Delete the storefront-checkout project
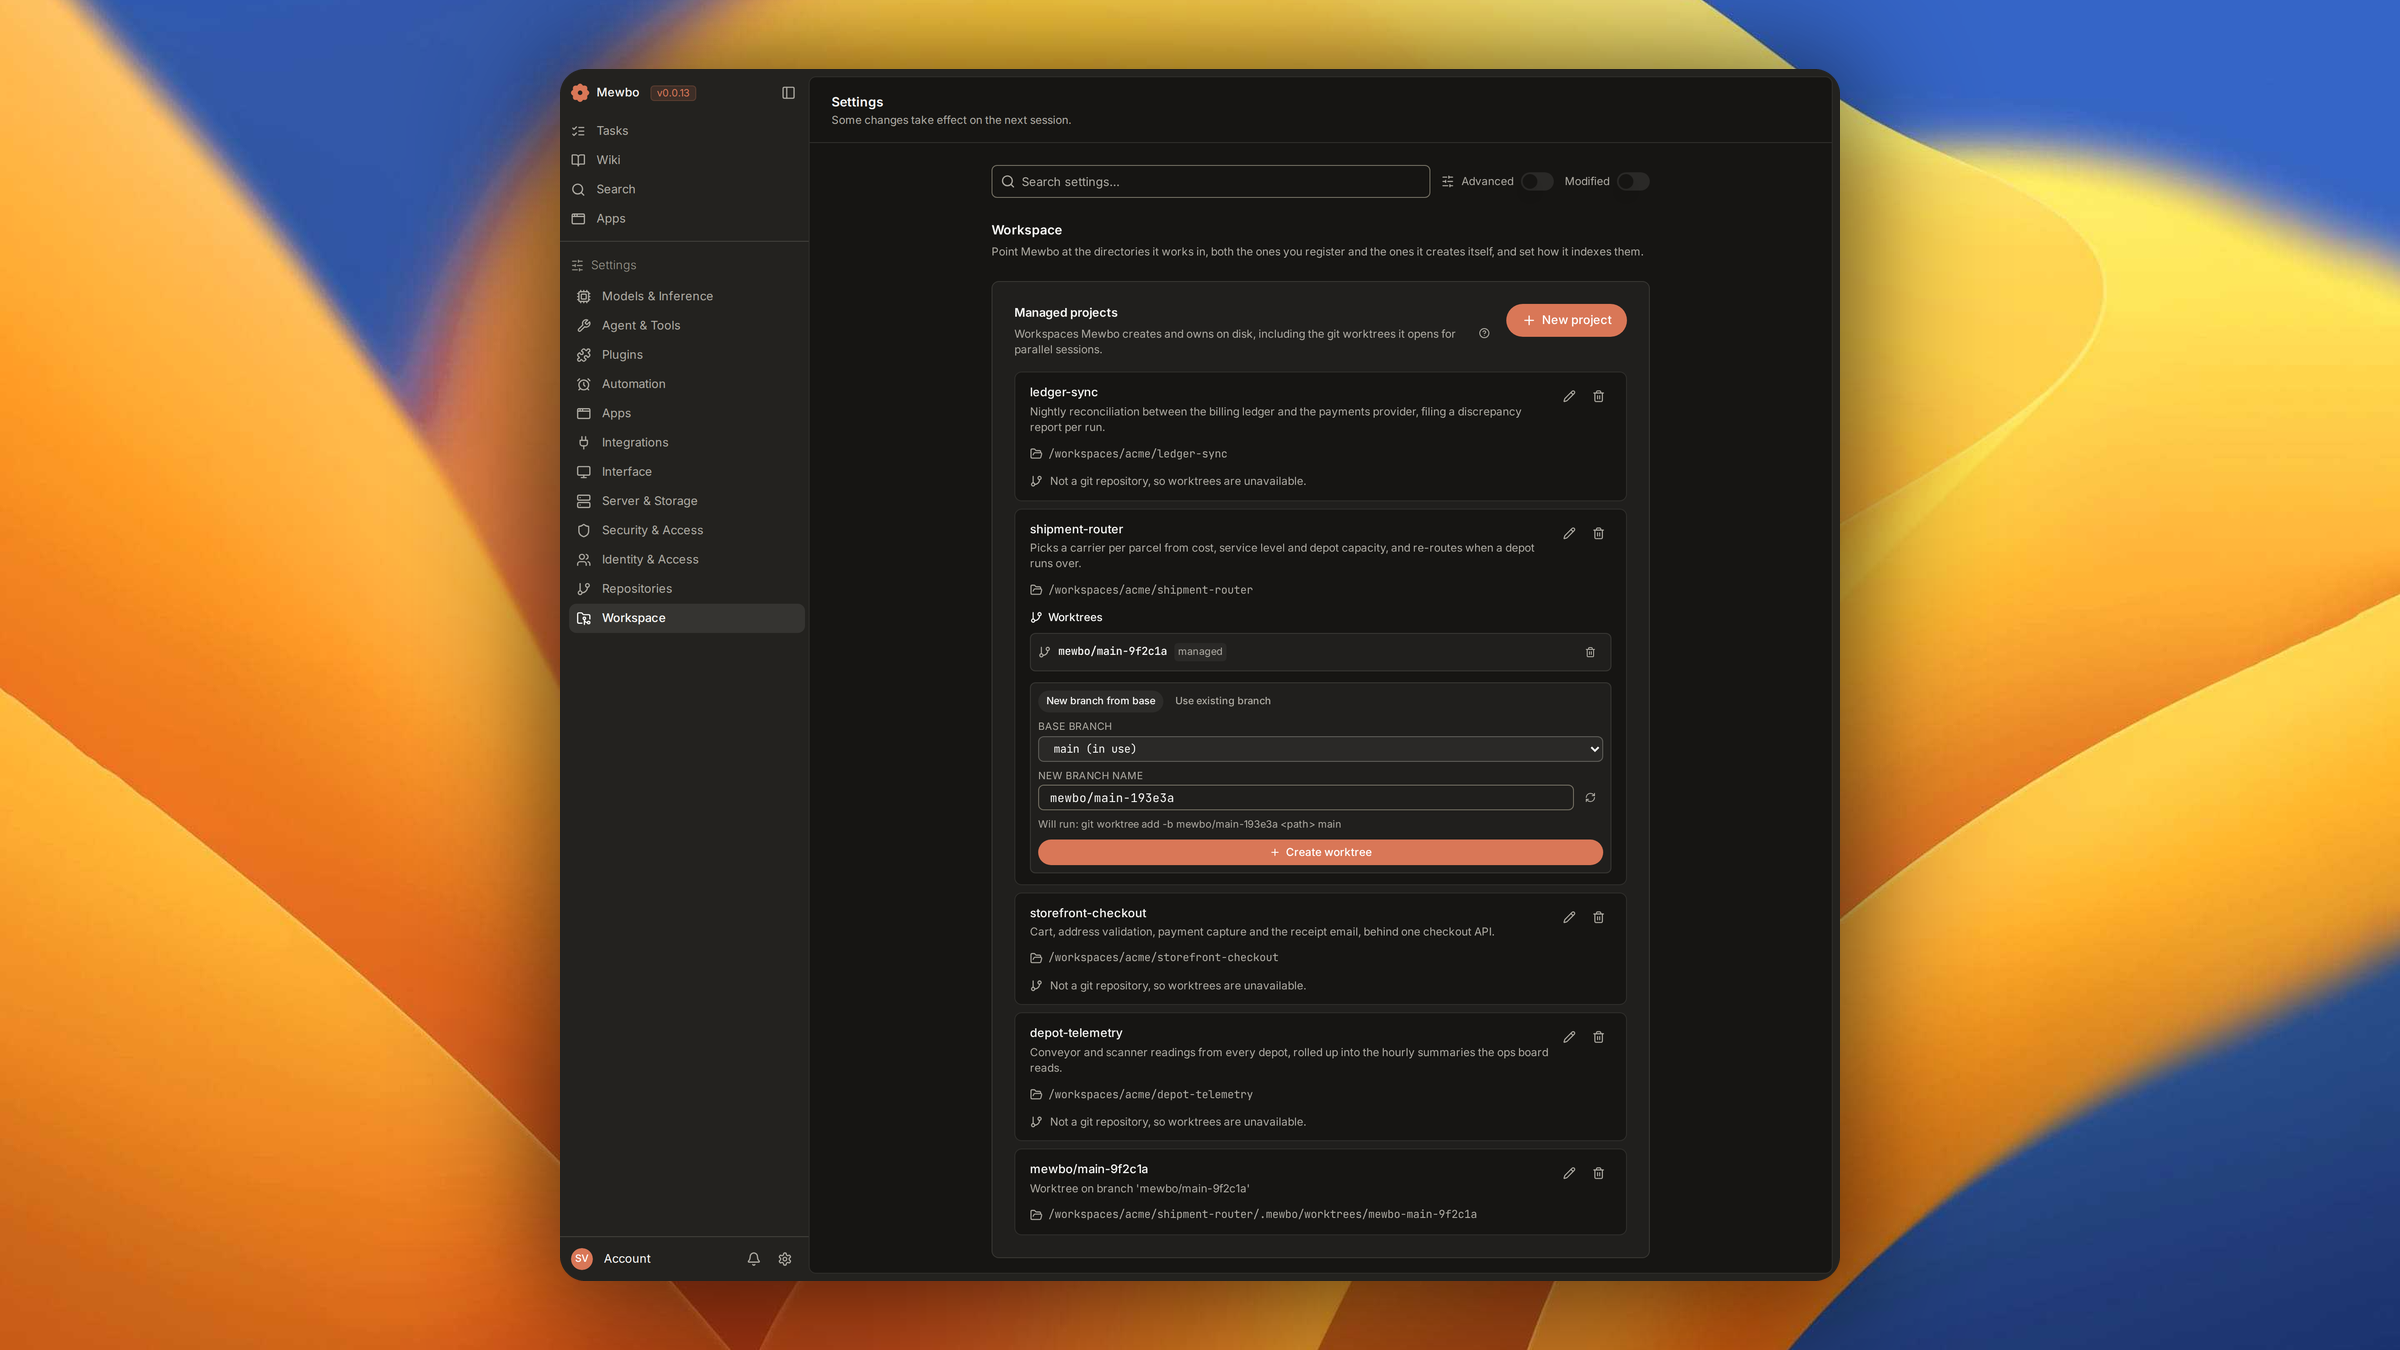This screenshot has width=2400, height=1350. click(x=1598, y=918)
